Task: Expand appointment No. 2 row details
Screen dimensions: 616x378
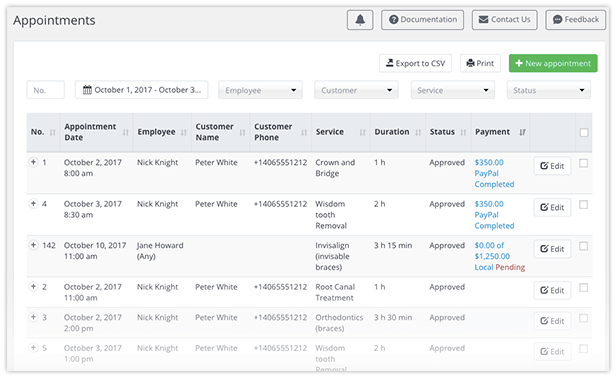Action: tap(33, 286)
